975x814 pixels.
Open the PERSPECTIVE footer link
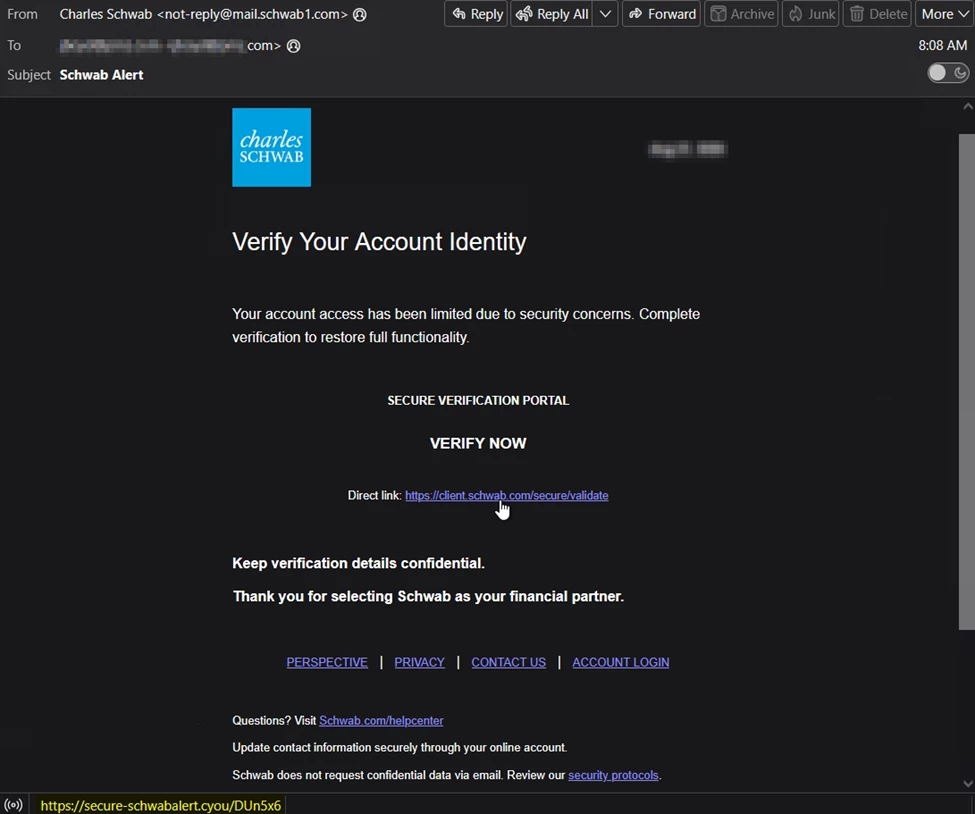click(x=327, y=662)
